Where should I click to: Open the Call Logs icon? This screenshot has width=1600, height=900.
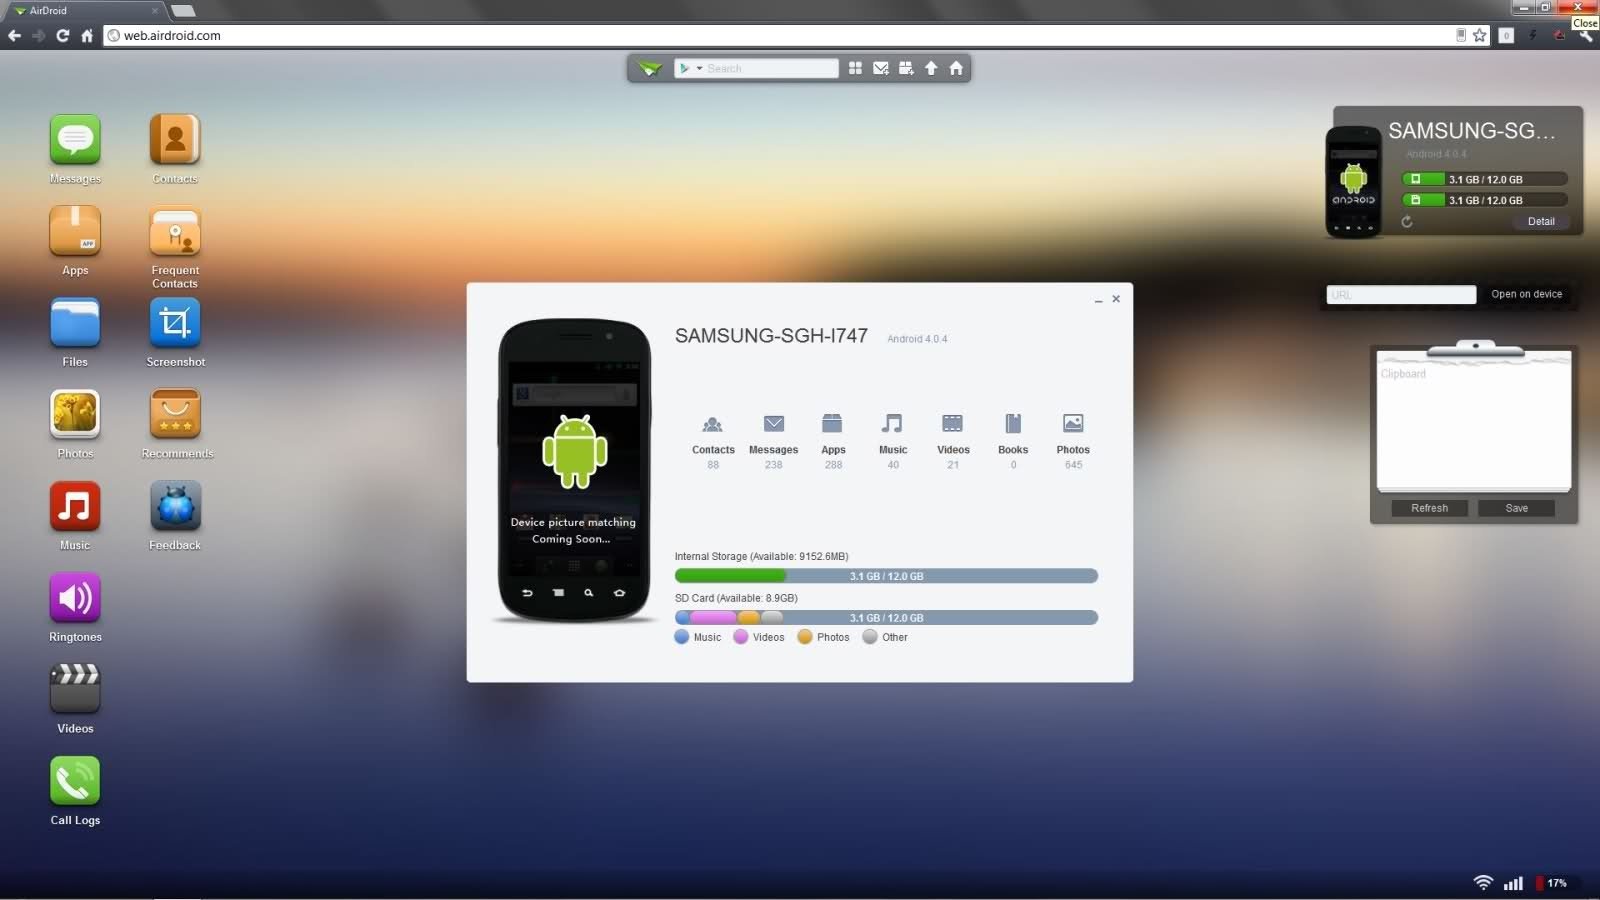[x=75, y=781]
